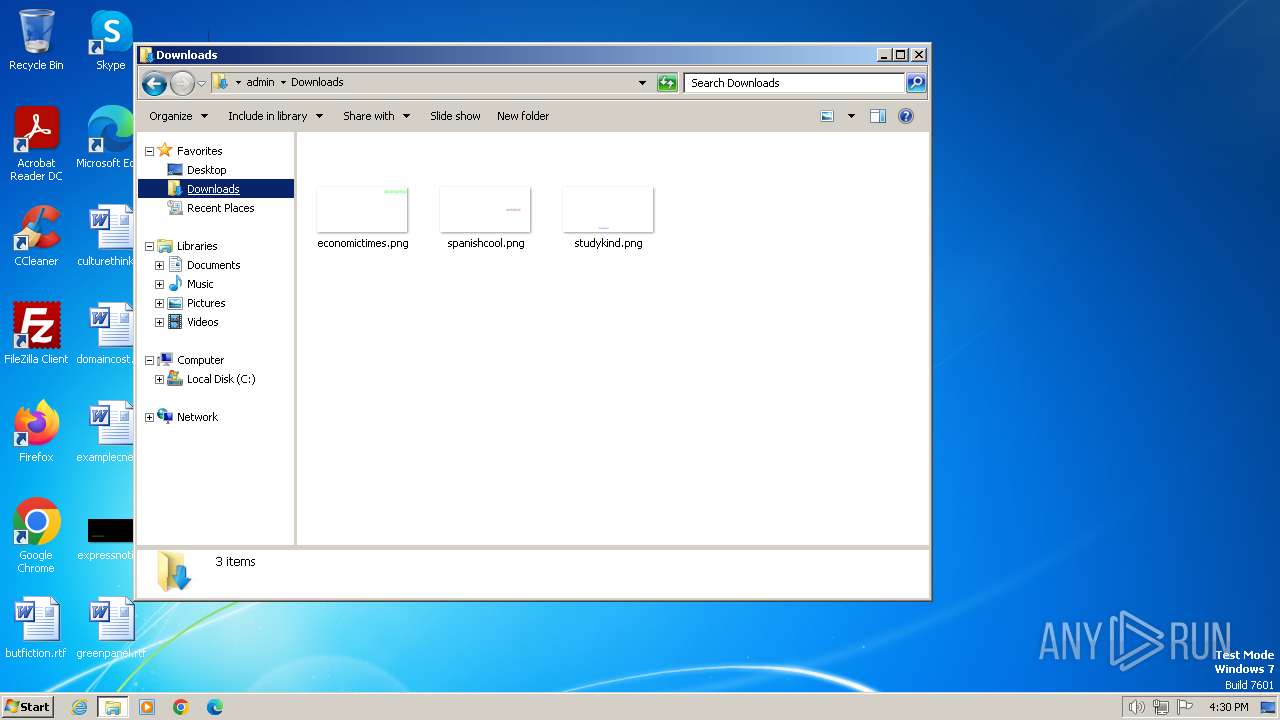
Task: Select Local Disk (C:)
Action: click(221, 379)
